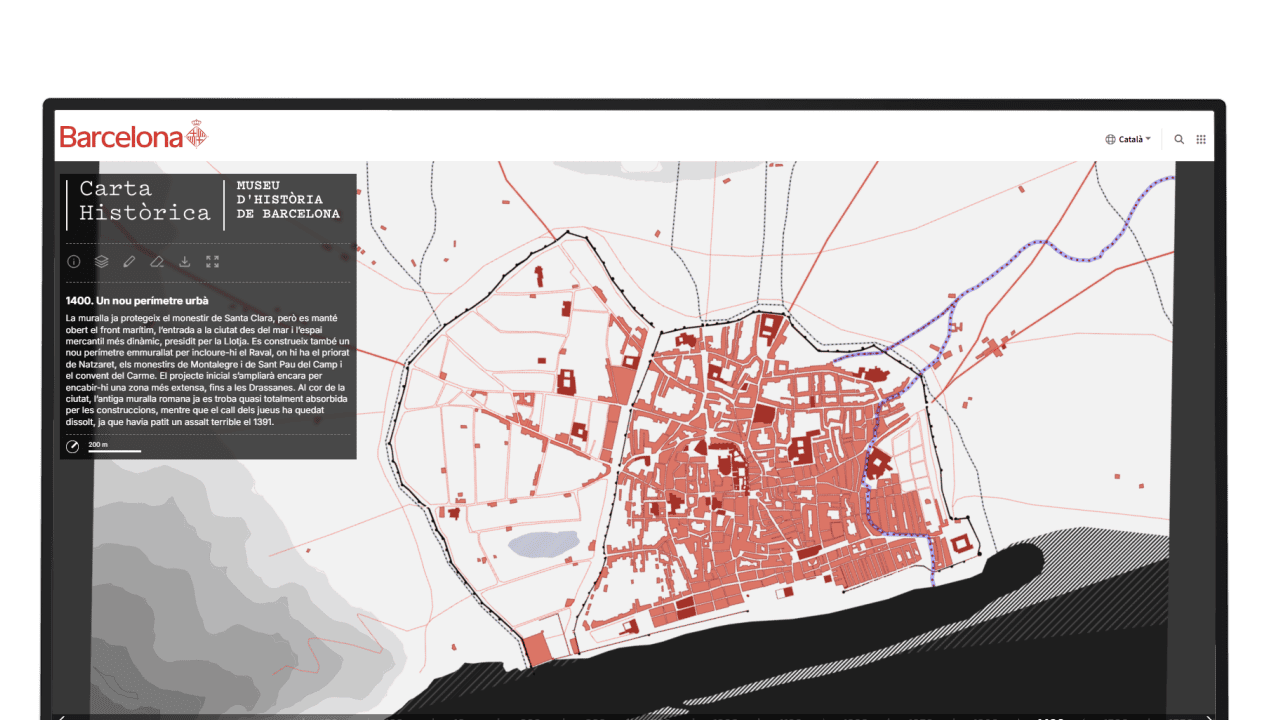
Task: Click the timeline right arrow
Action: point(1208,716)
